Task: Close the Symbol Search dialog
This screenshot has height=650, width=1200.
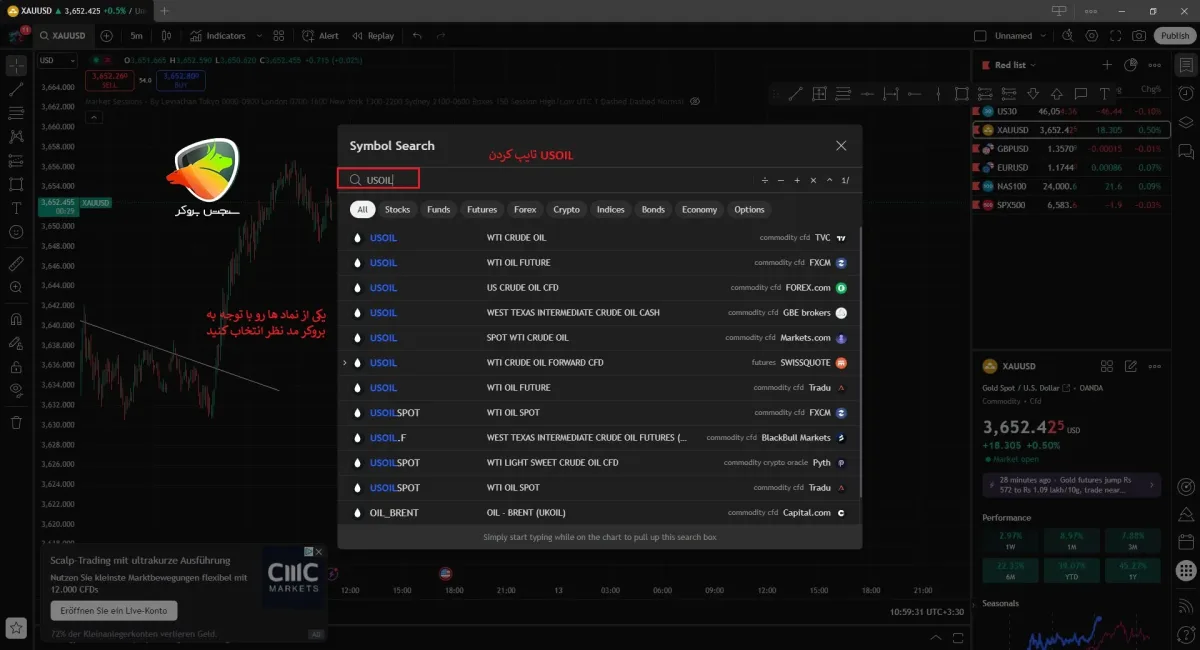Action: (841, 146)
